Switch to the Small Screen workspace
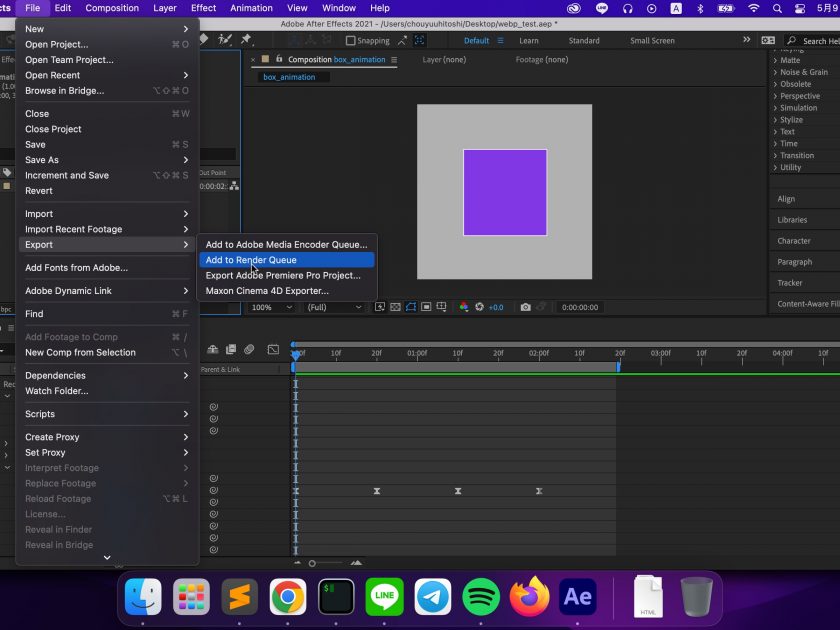 click(652, 41)
